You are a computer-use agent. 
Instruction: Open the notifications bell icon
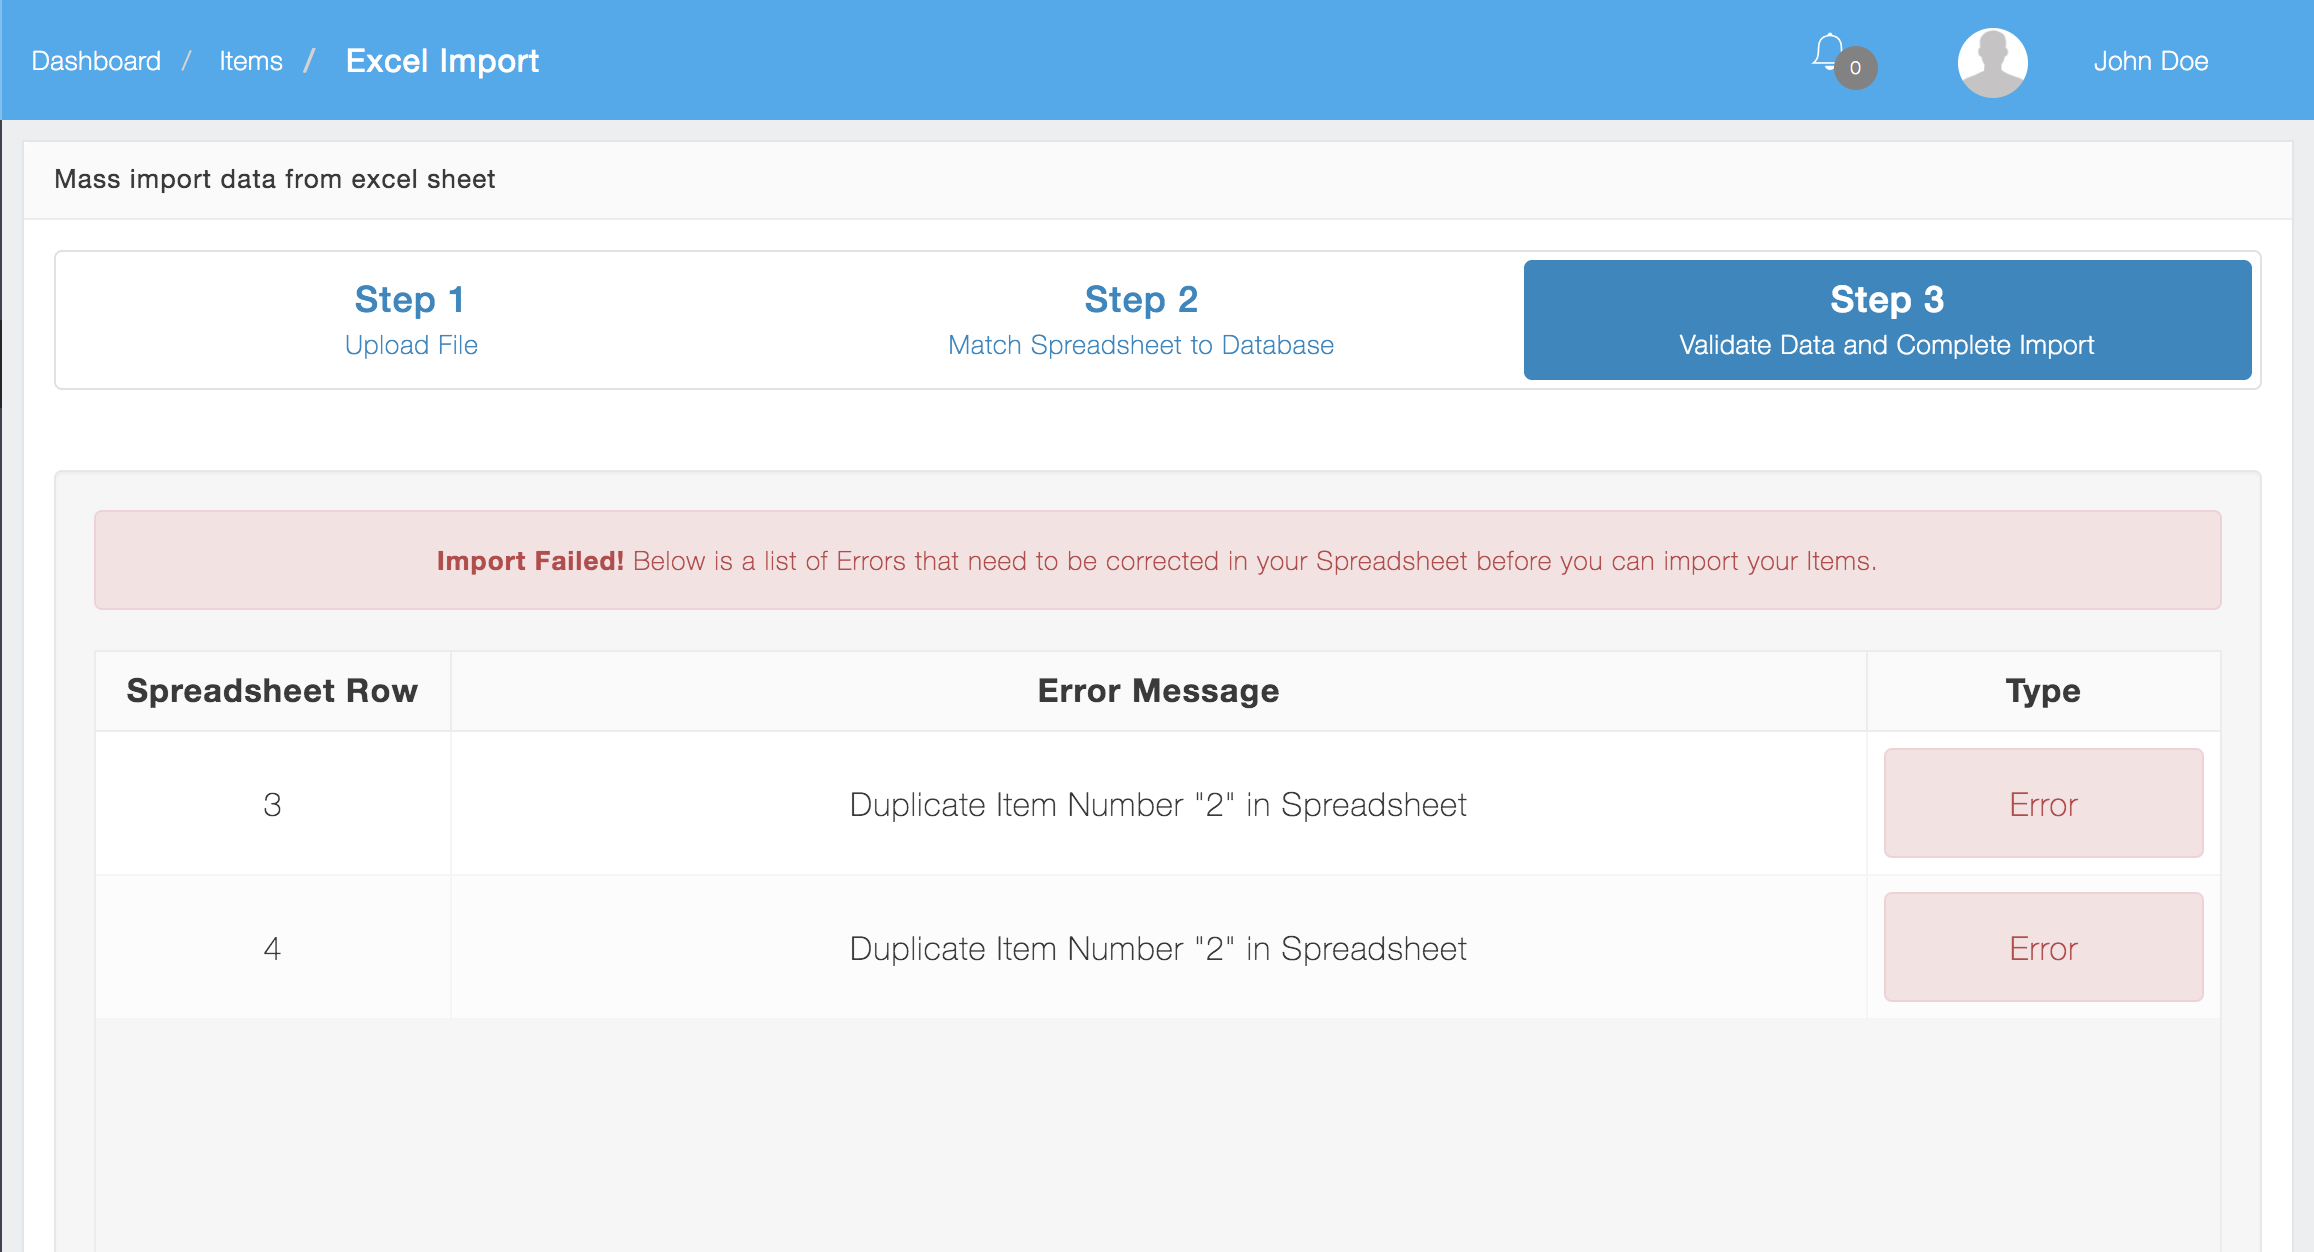[x=1827, y=52]
